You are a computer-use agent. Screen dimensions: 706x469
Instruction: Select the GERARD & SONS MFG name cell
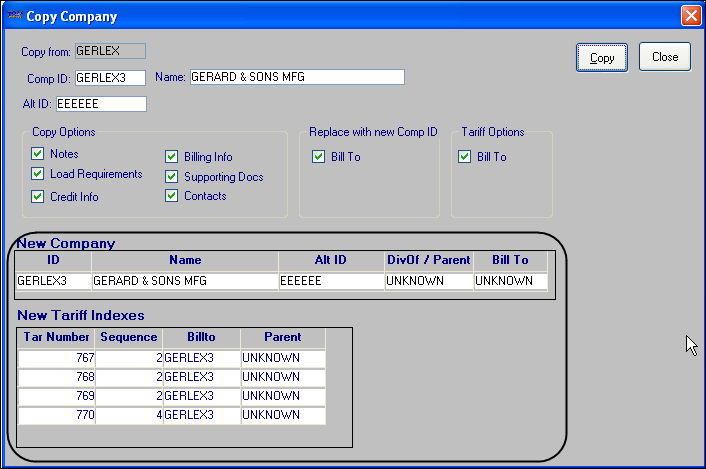point(185,281)
